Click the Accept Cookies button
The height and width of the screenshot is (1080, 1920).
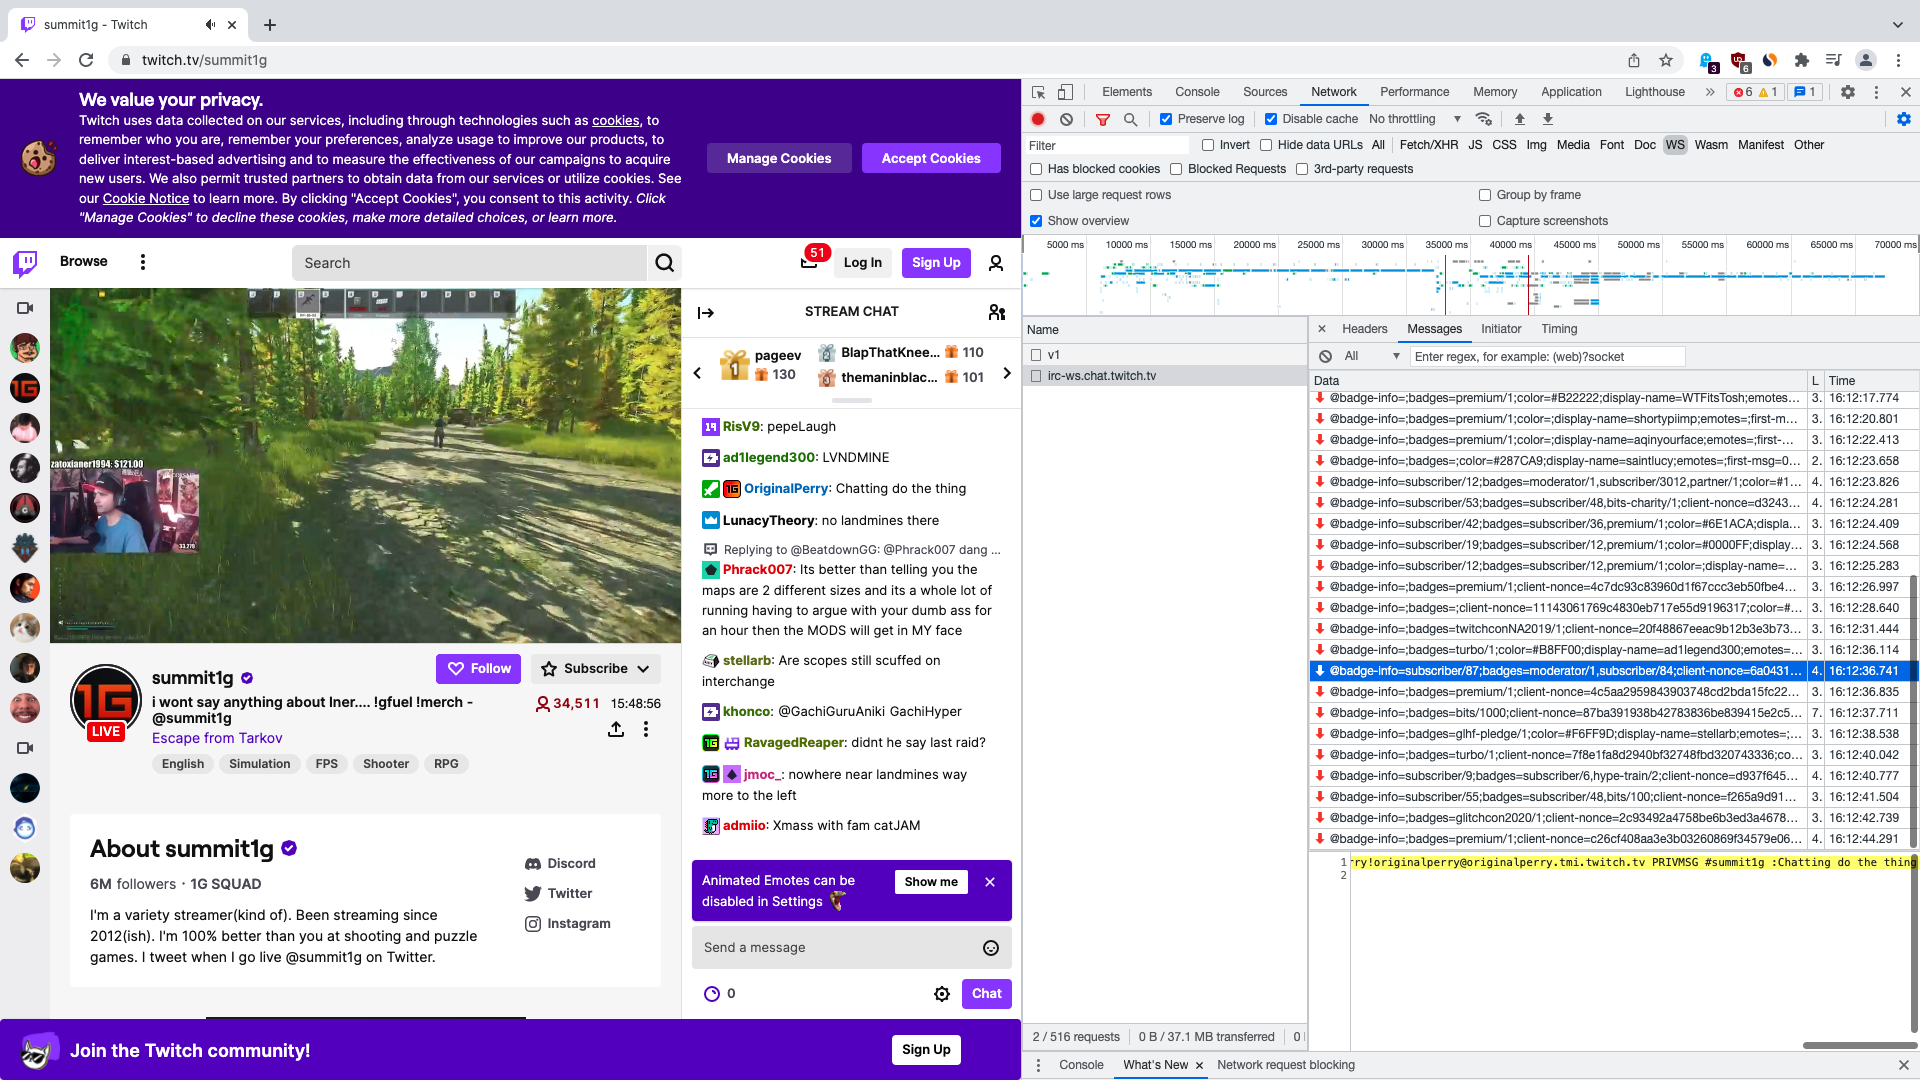point(930,158)
